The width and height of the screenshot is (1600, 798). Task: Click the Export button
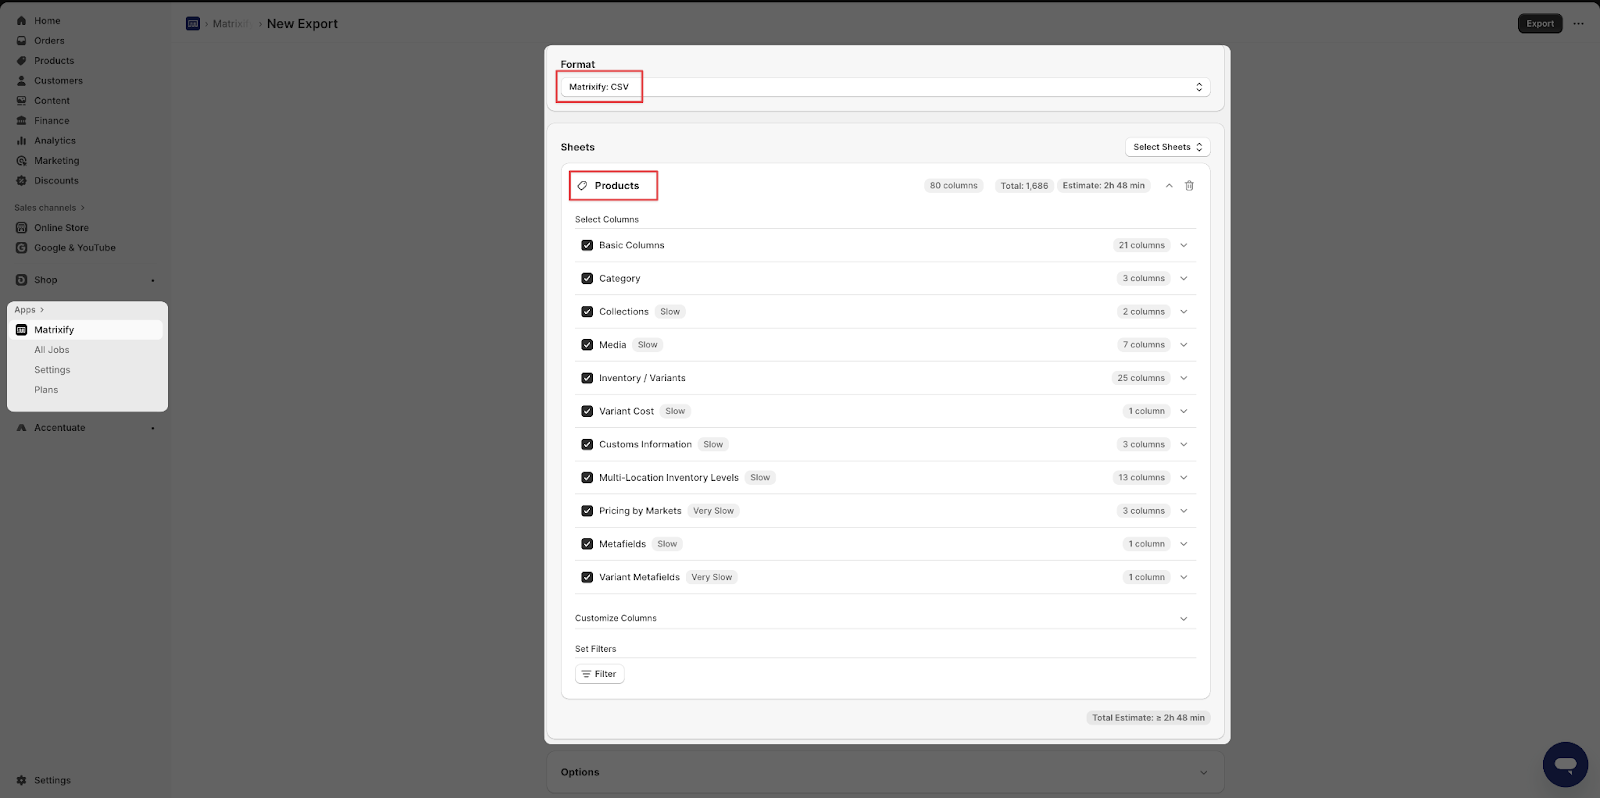pyautogui.click(x=1539, y=24)
